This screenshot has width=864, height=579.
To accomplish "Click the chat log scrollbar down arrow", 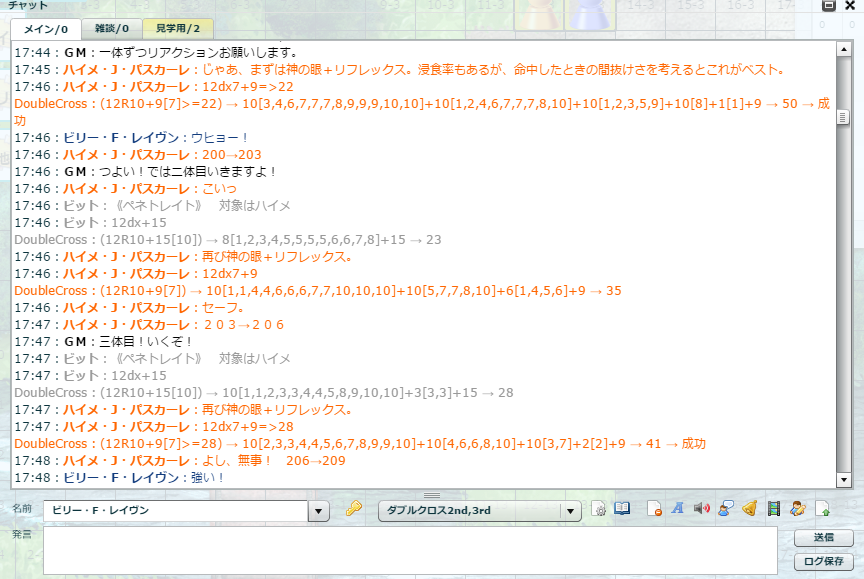I will coord(843,480).
